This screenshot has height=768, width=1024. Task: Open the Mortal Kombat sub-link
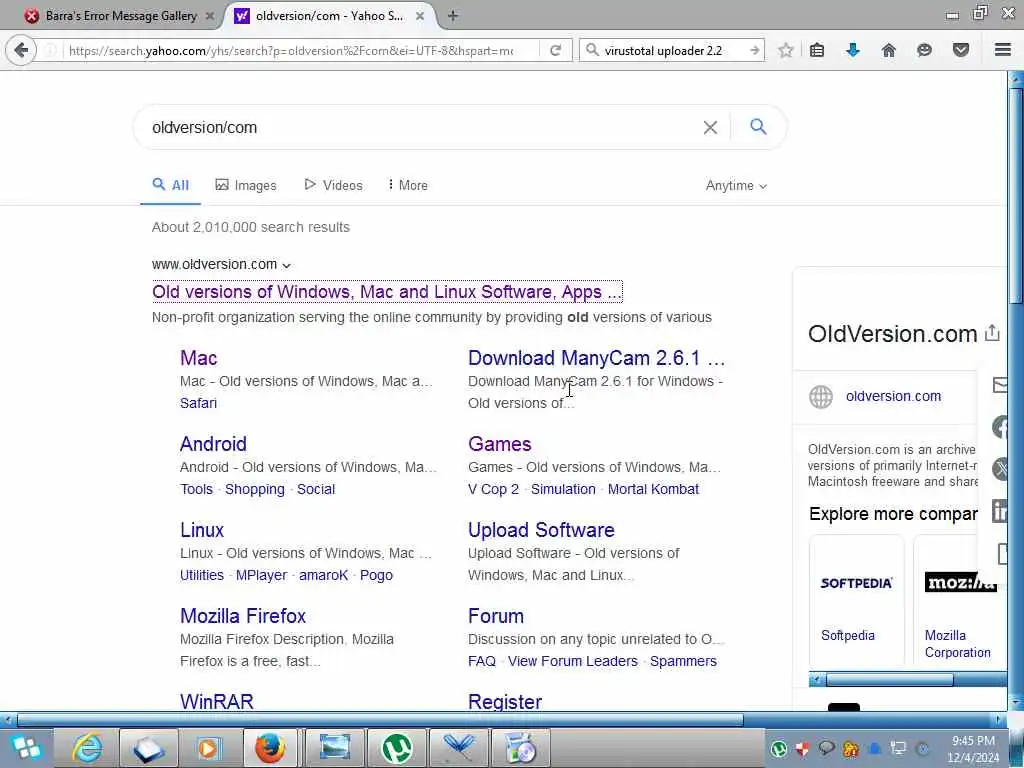click(x=653, y=489)
